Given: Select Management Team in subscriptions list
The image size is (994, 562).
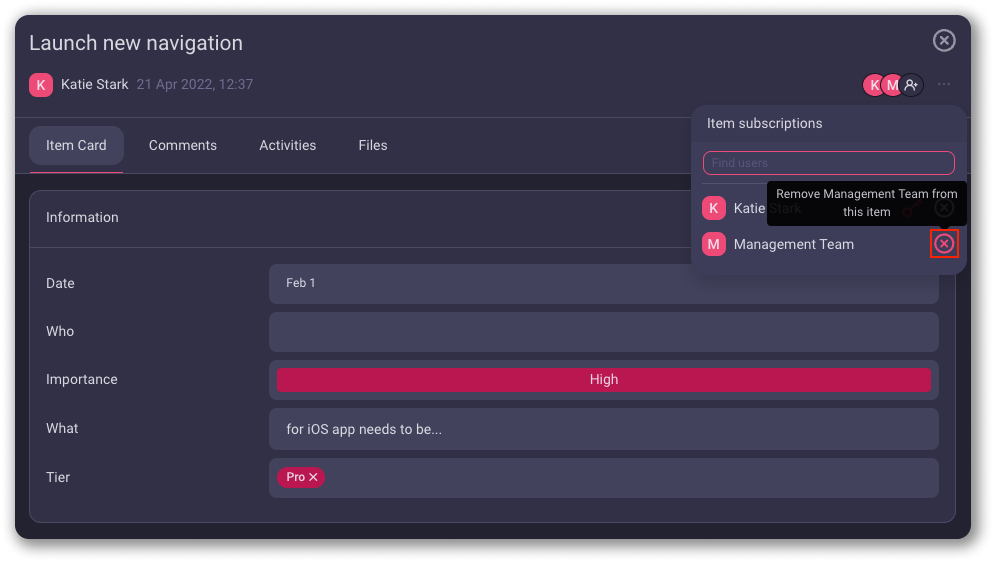Looking at the screenshot, I should pyautogui.click(x=793, y=244).
